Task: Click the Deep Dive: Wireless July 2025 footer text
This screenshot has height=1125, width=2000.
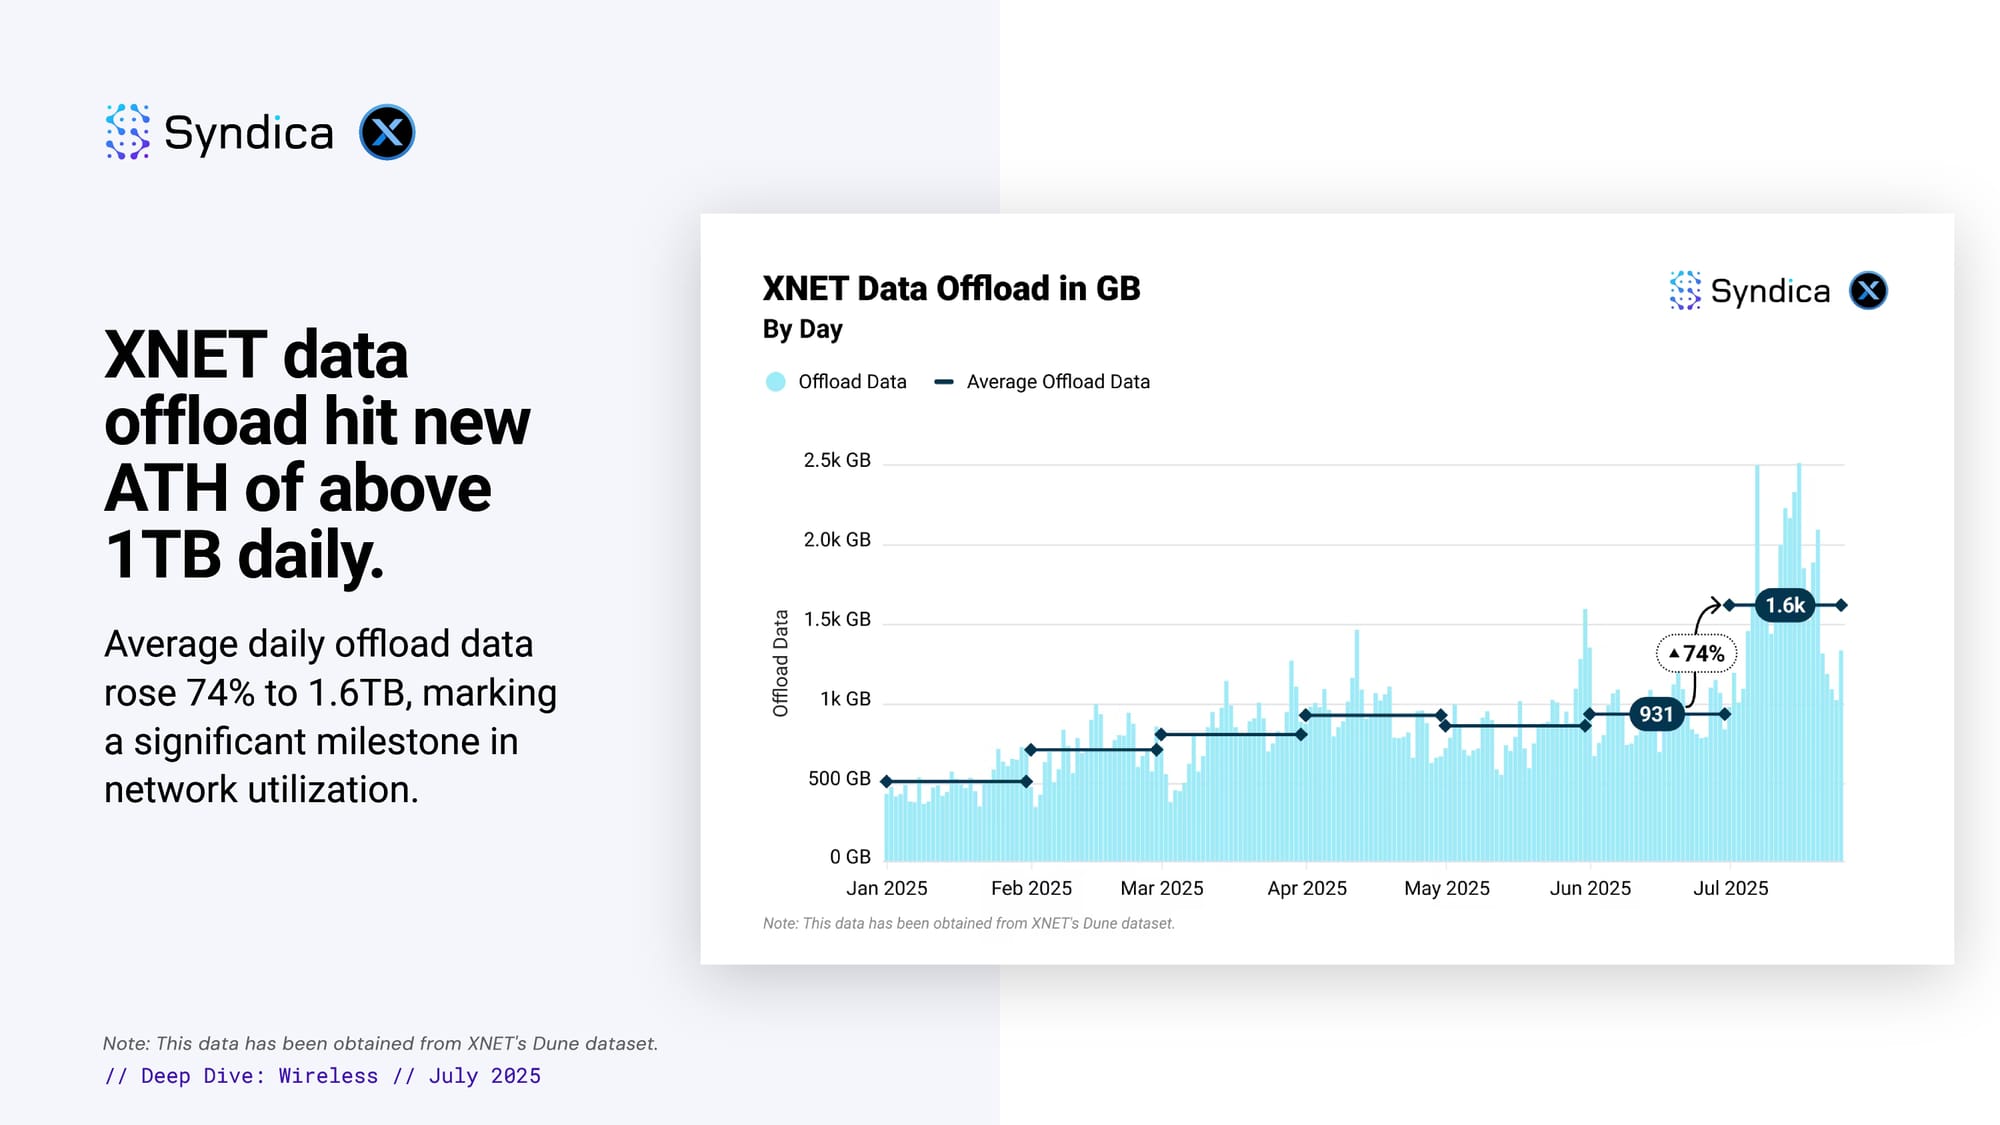Action: point(322,1076)
